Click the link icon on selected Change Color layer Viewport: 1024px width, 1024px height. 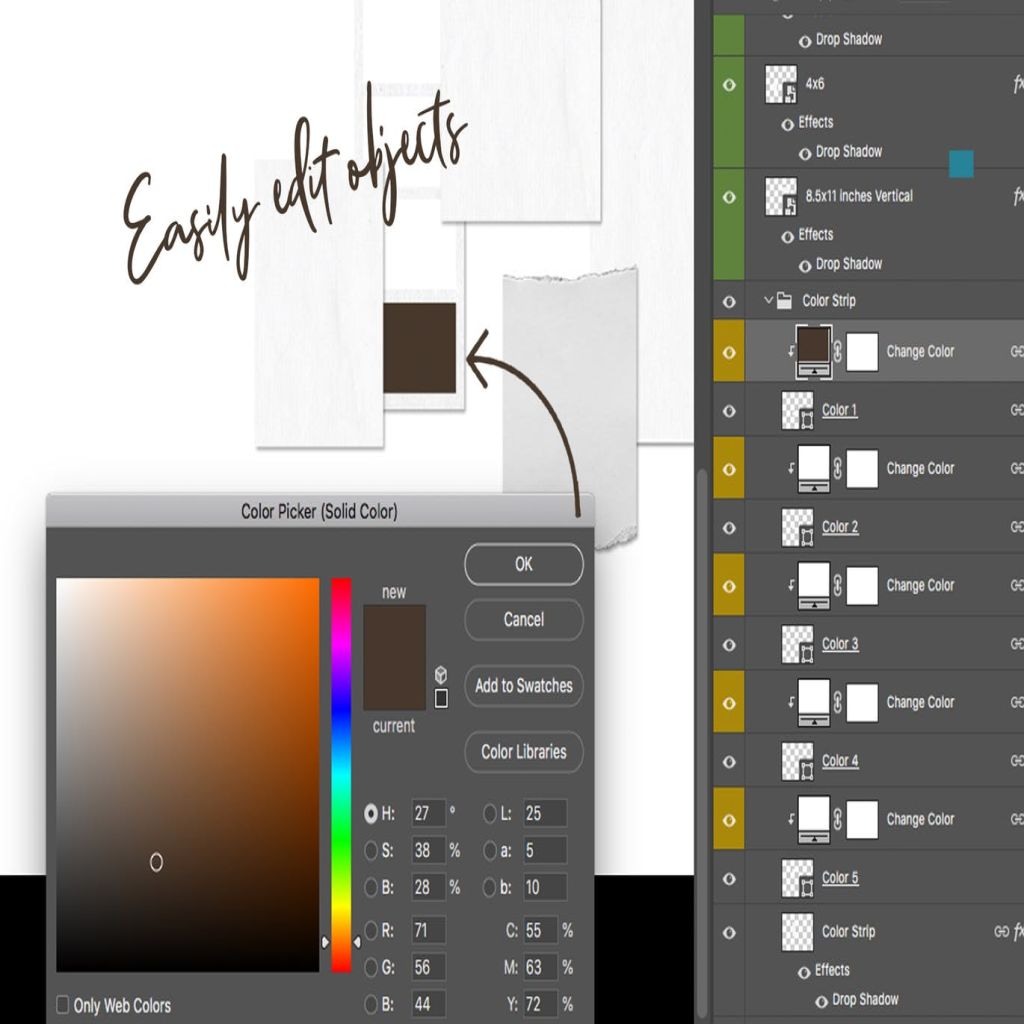(837, 352)
